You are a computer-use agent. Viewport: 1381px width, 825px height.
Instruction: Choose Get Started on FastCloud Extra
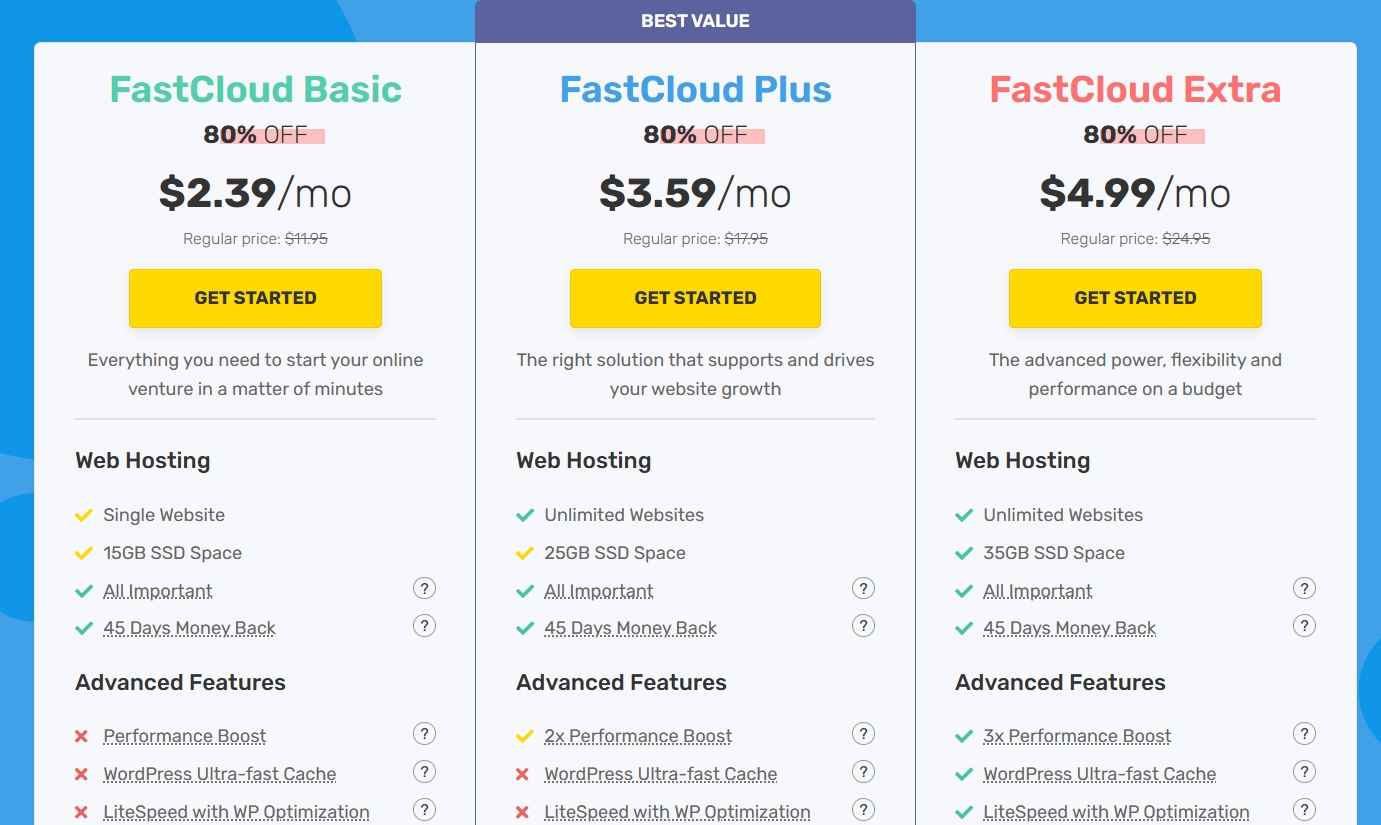tap(1135, 298)
